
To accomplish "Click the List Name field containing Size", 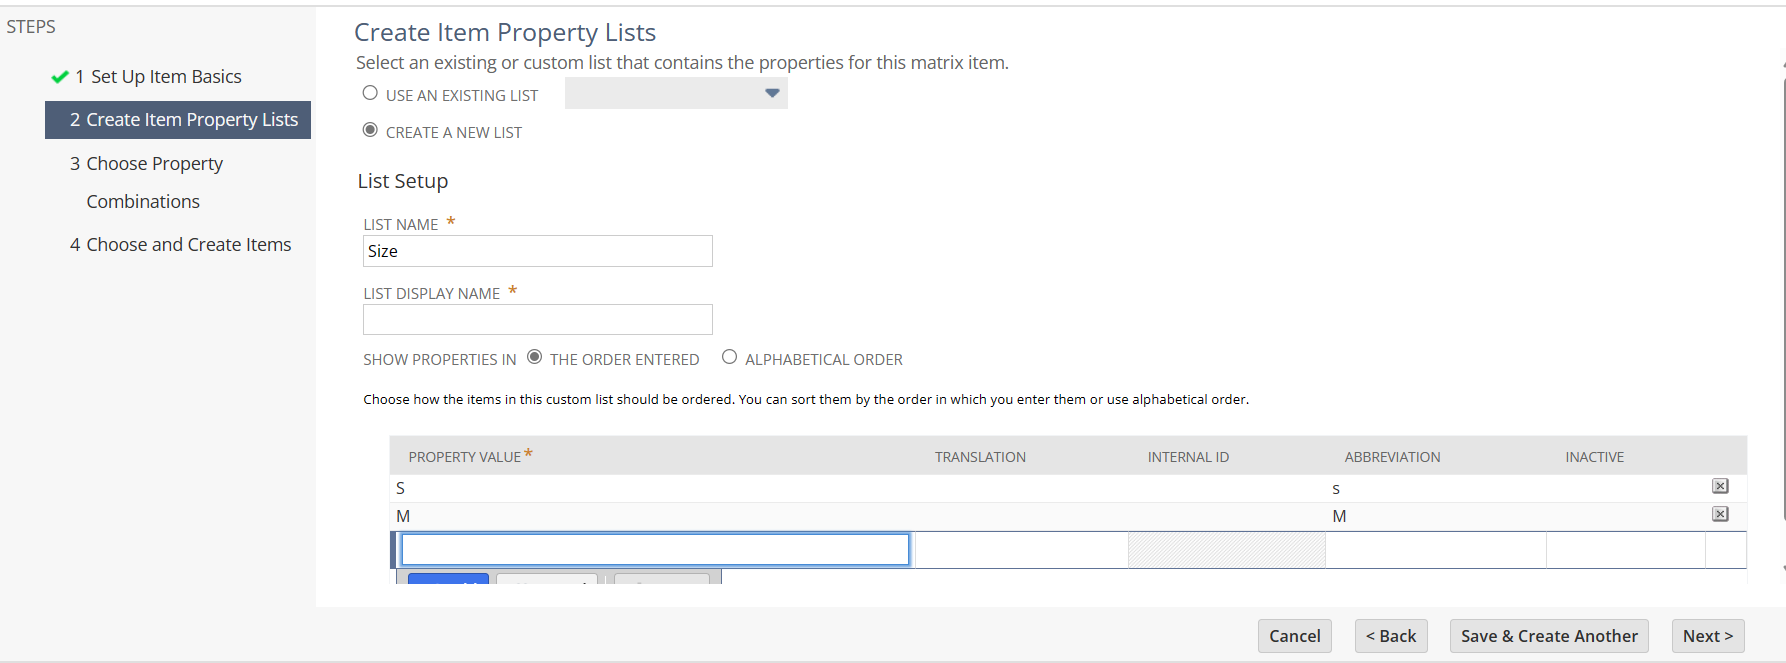I will [537, 251].
